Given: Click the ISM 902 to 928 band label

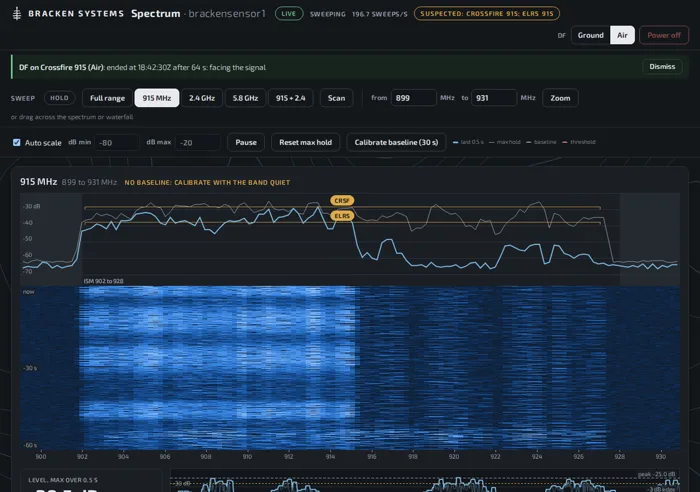Looking at the screenshot, I should [103, 281].
